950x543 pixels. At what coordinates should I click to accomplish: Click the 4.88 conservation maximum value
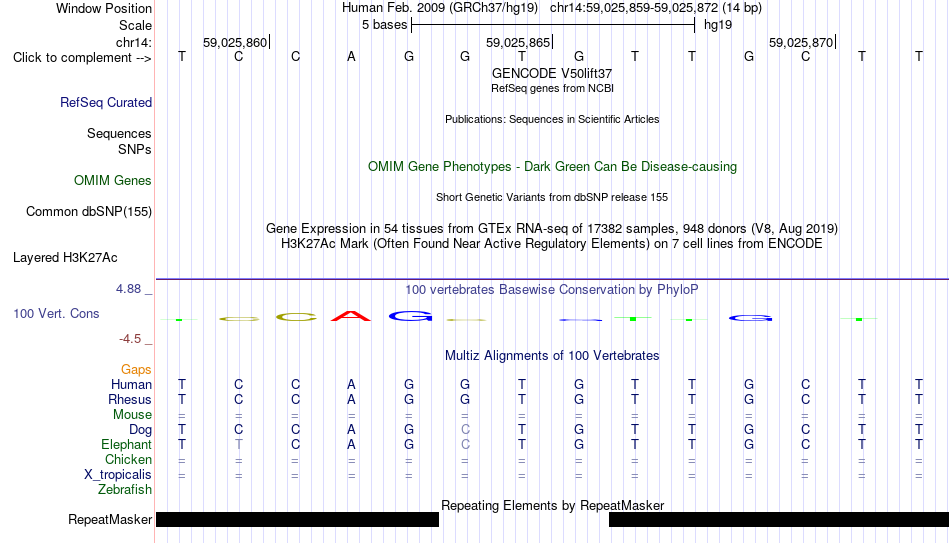coord(128,289)
